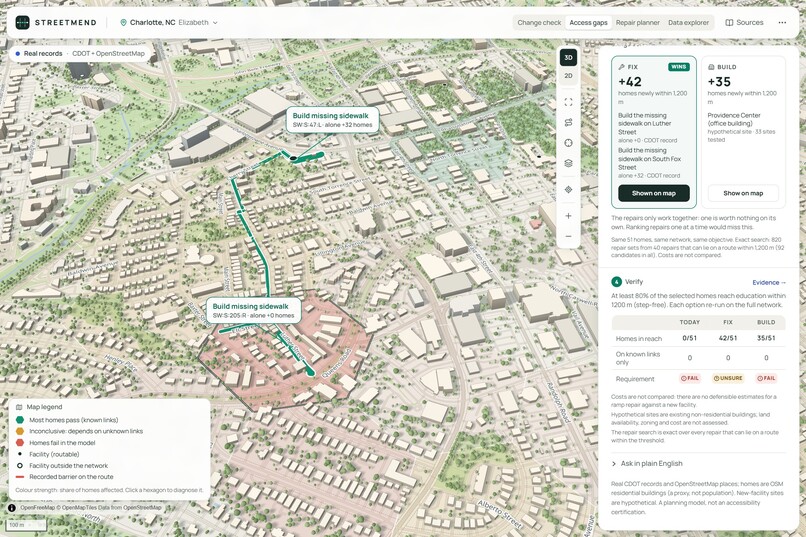This screenshot has width=806, height=537.
Task: Click the 42/51 homes in reach cell
Action: tap(728, 338)
